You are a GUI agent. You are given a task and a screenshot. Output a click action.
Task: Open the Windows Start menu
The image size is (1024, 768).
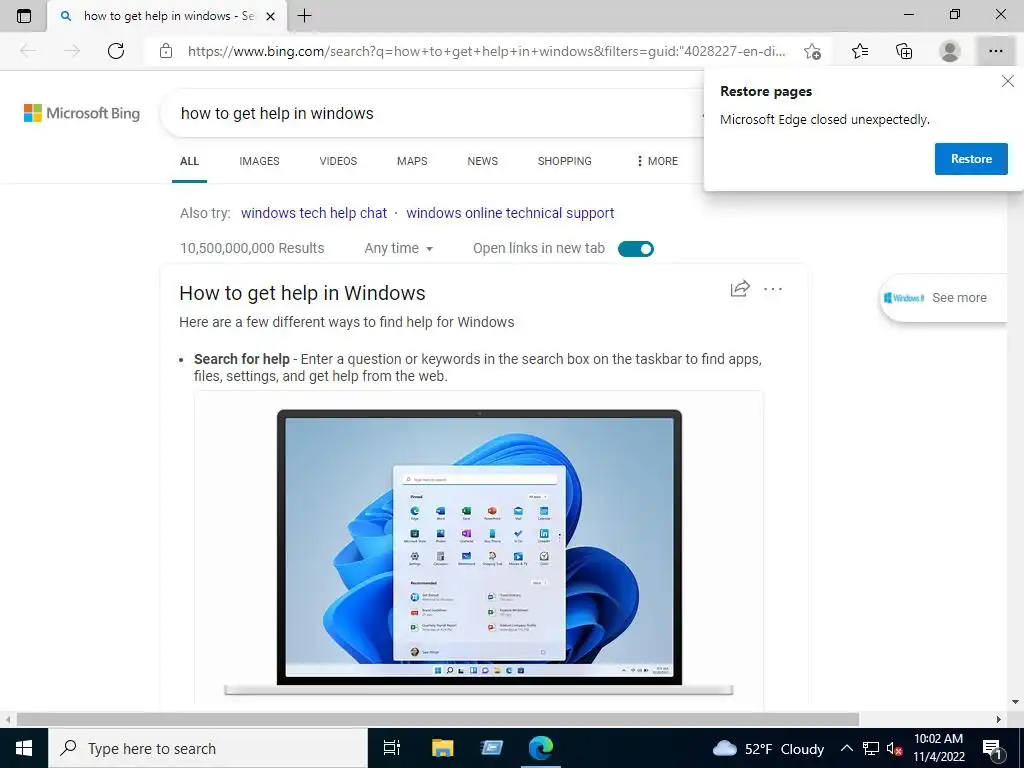click(x=24, y=748)
